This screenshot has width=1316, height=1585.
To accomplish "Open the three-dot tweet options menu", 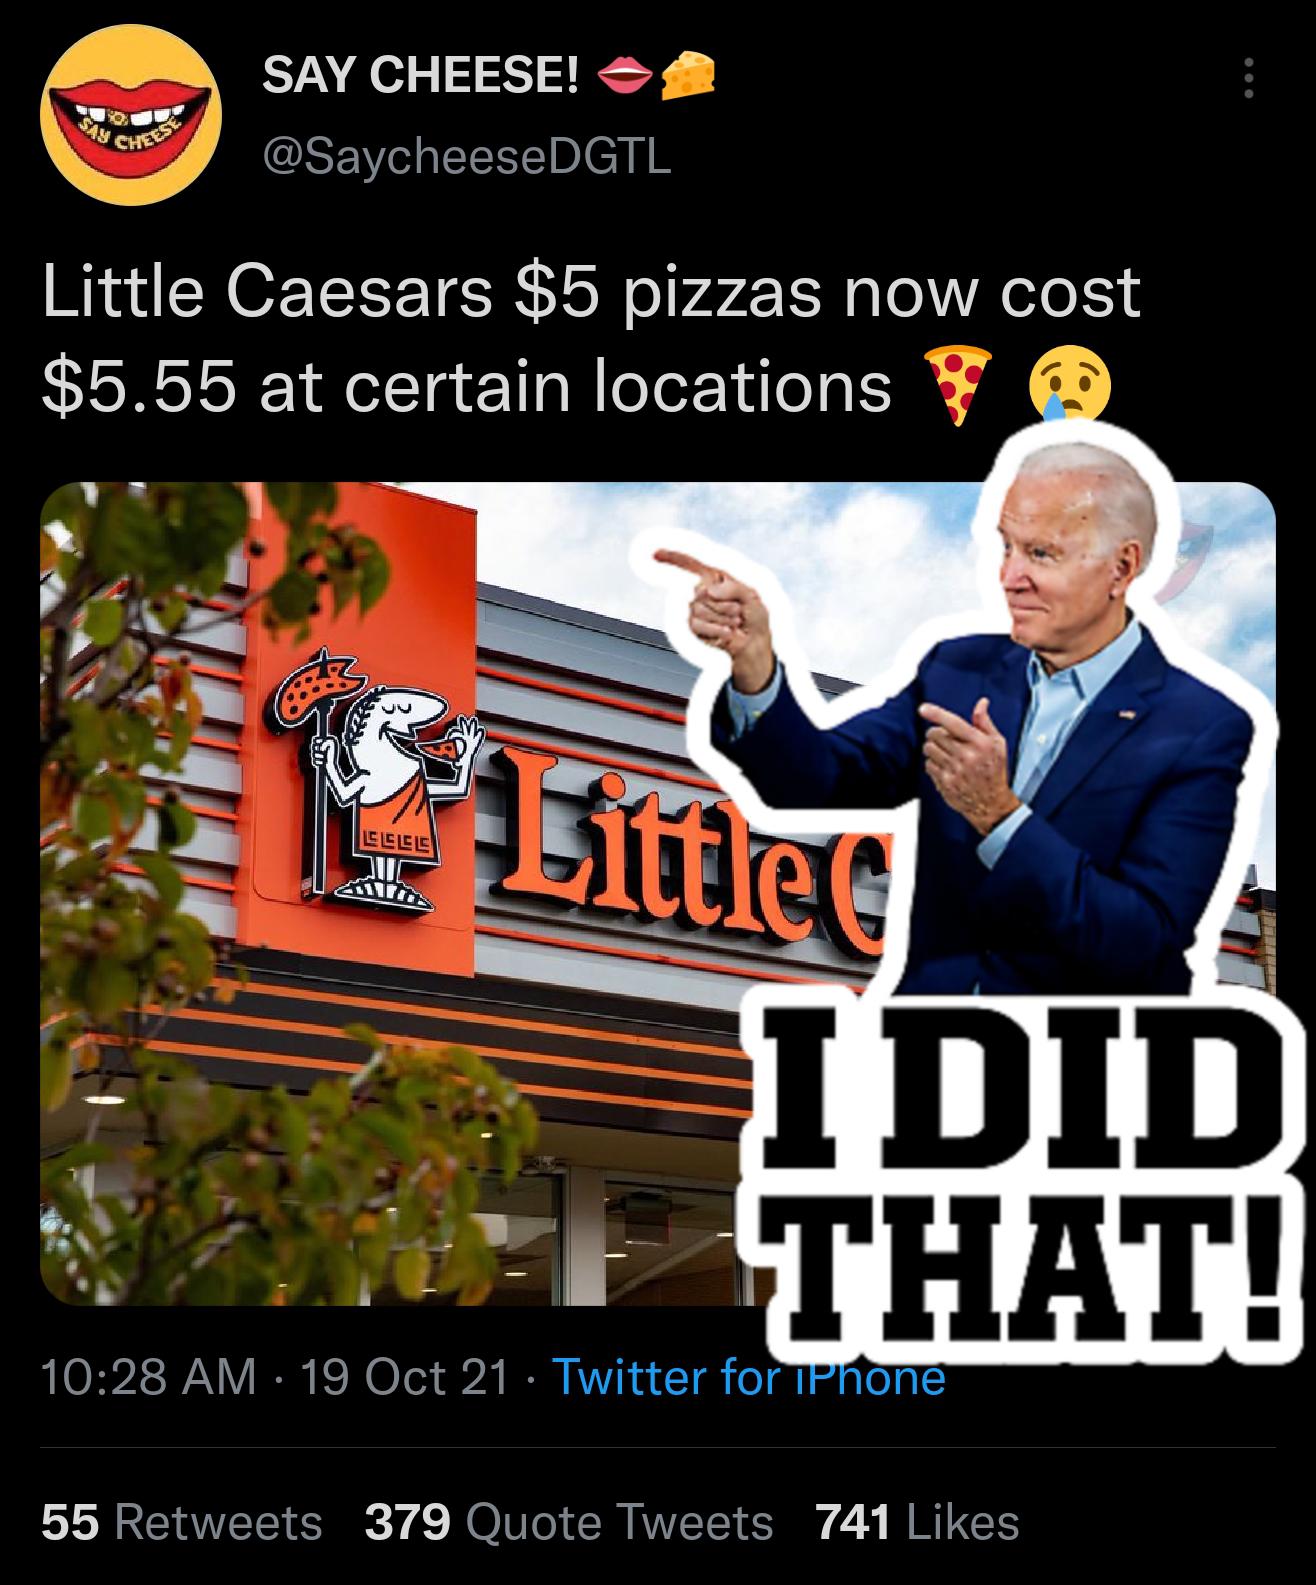I will pos(1247,78).
